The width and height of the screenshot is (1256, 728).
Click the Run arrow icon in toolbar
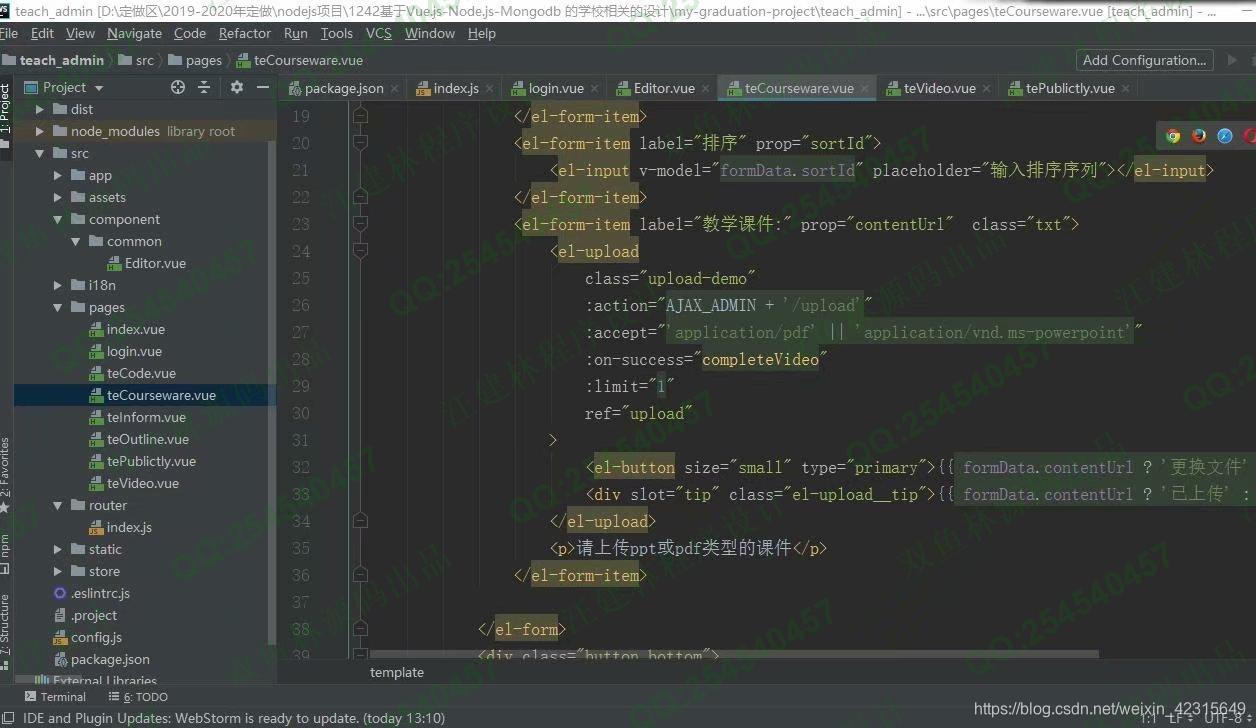tap(1232, 60)
